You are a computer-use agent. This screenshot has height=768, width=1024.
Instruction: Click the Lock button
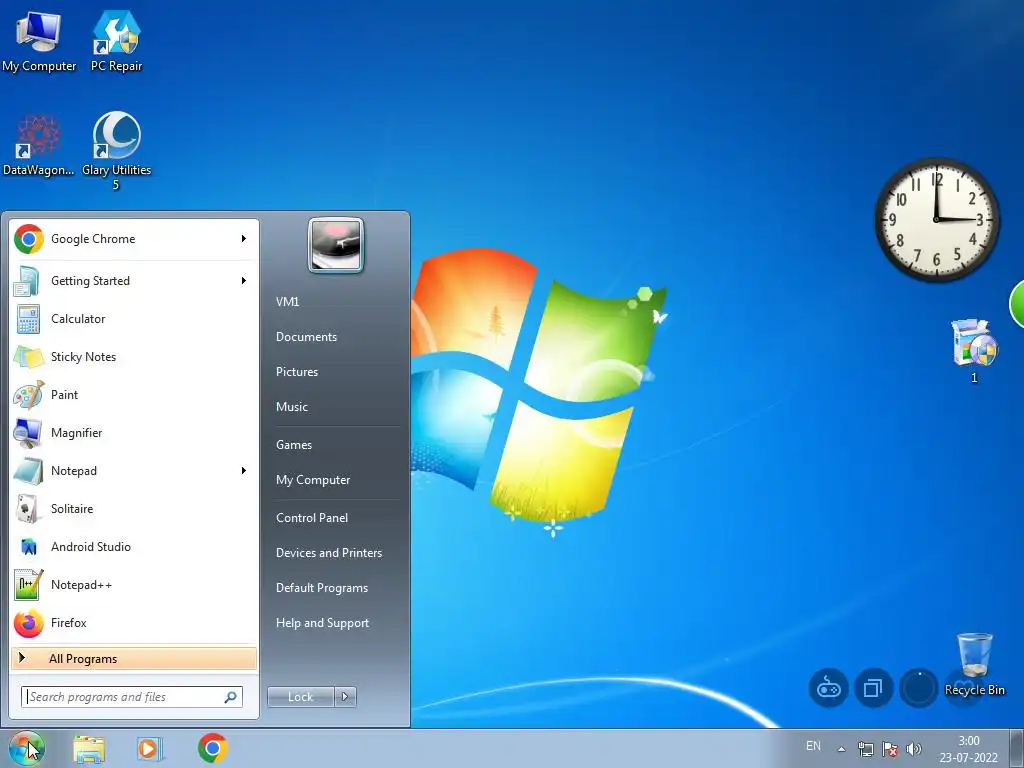(x=301, y=697)
